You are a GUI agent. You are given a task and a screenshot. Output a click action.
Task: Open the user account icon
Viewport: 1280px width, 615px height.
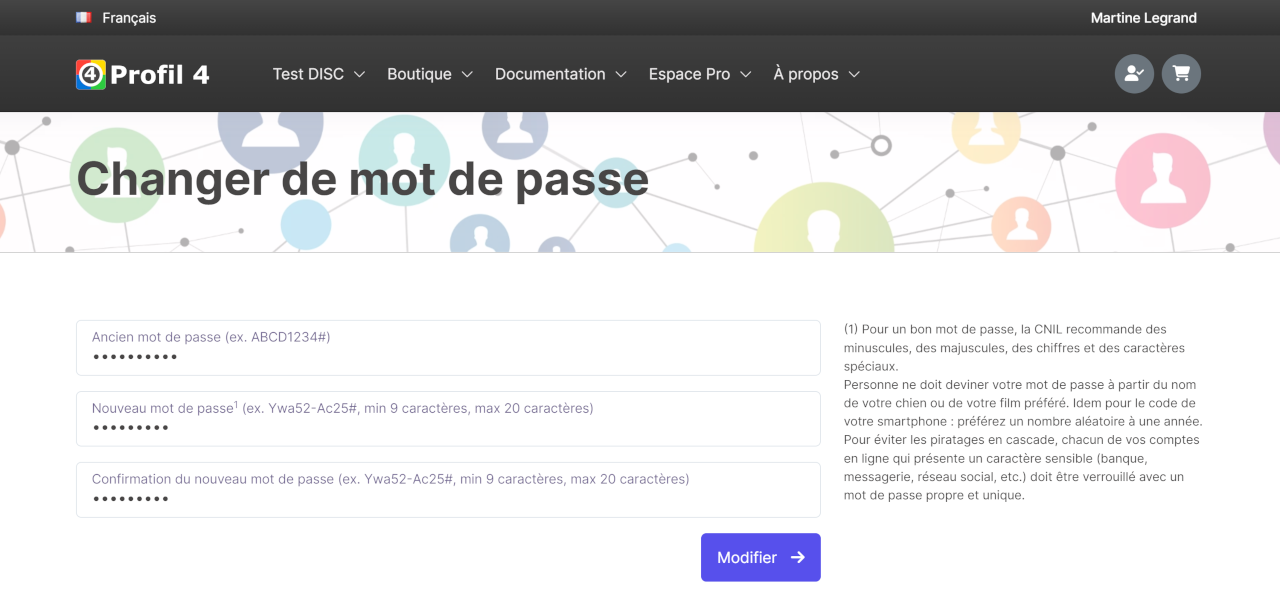coord(1134,74)
